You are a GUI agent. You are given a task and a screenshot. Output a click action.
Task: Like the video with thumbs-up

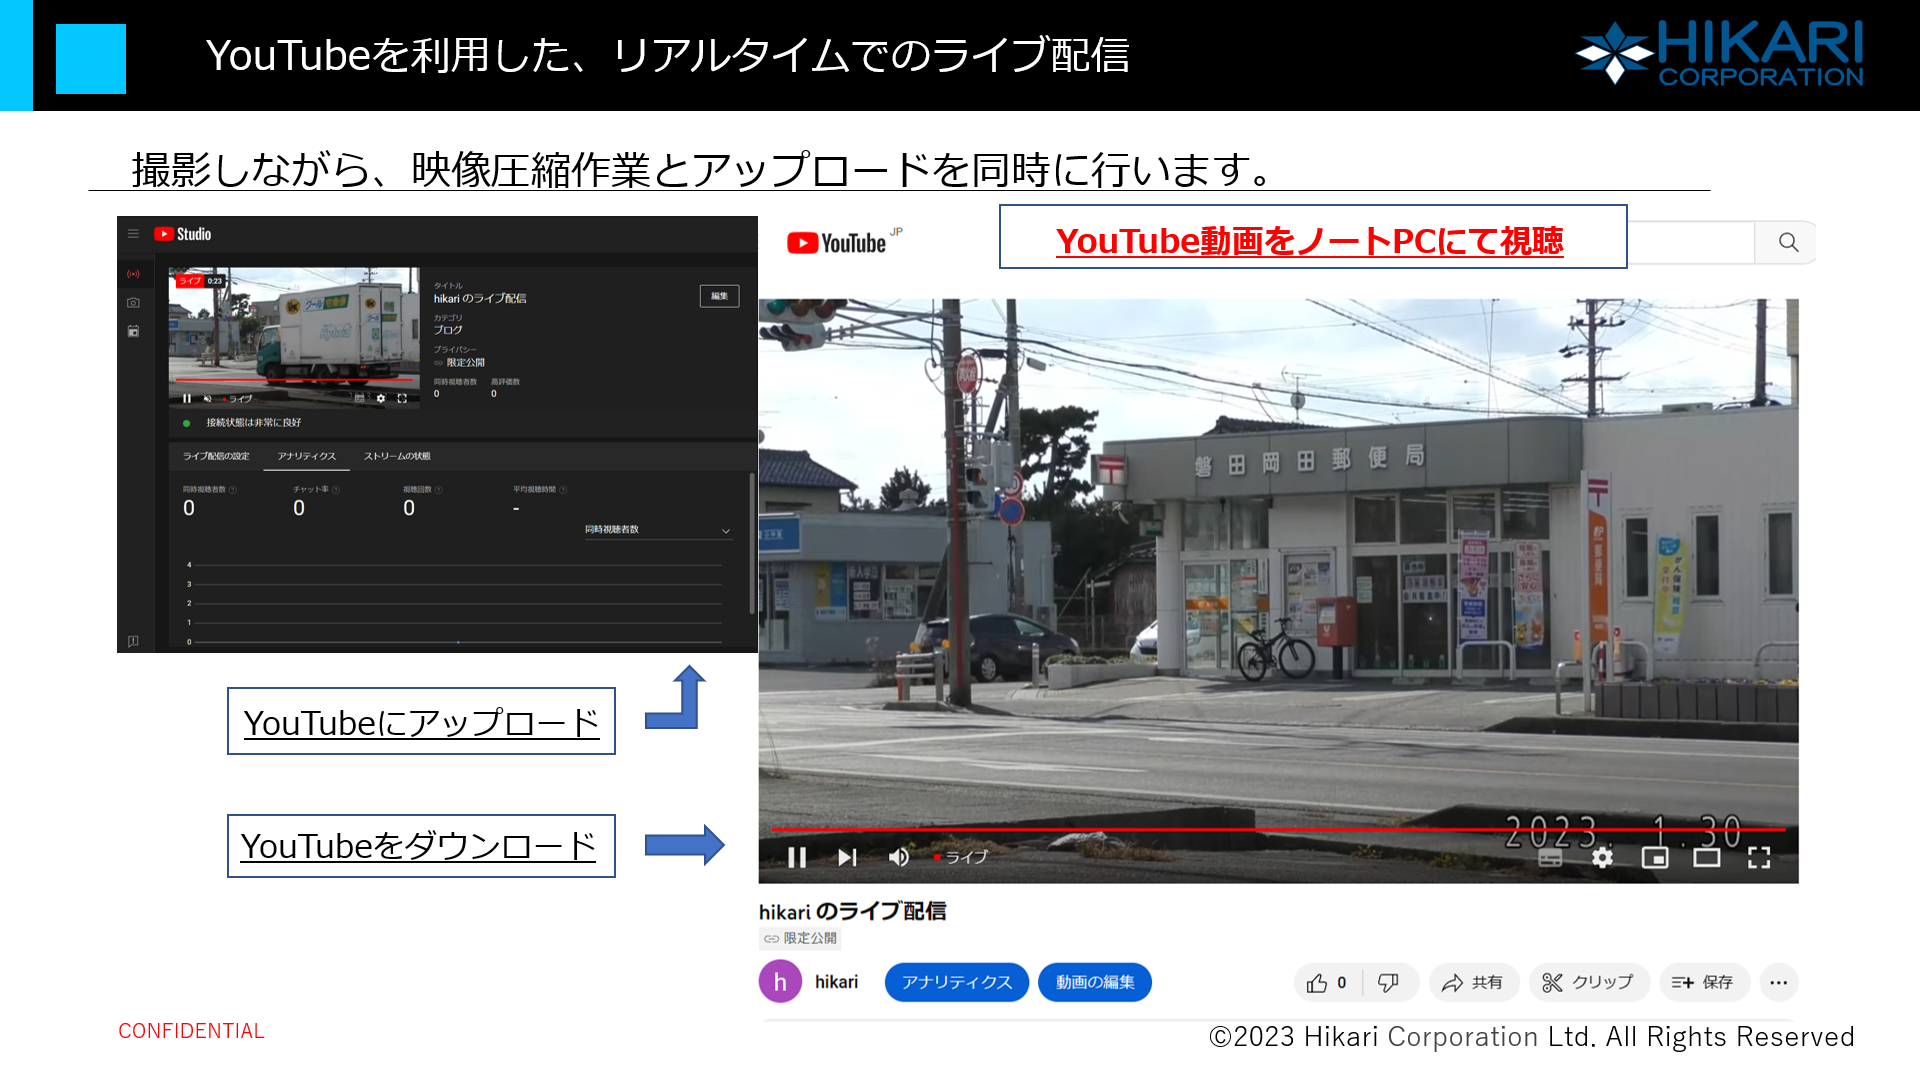pyautogui.click(x=1327, y=983)
